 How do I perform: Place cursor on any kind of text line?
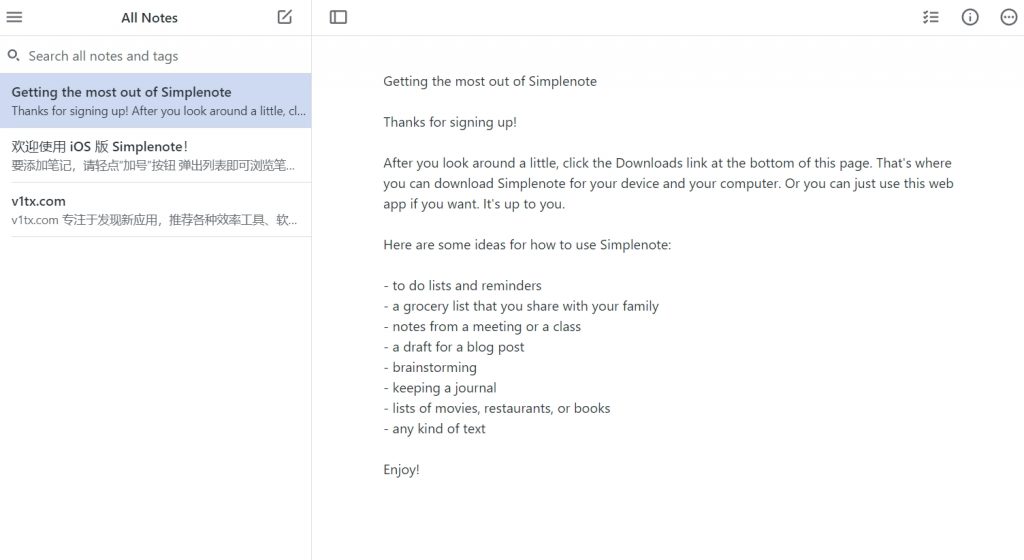(434, 429)
